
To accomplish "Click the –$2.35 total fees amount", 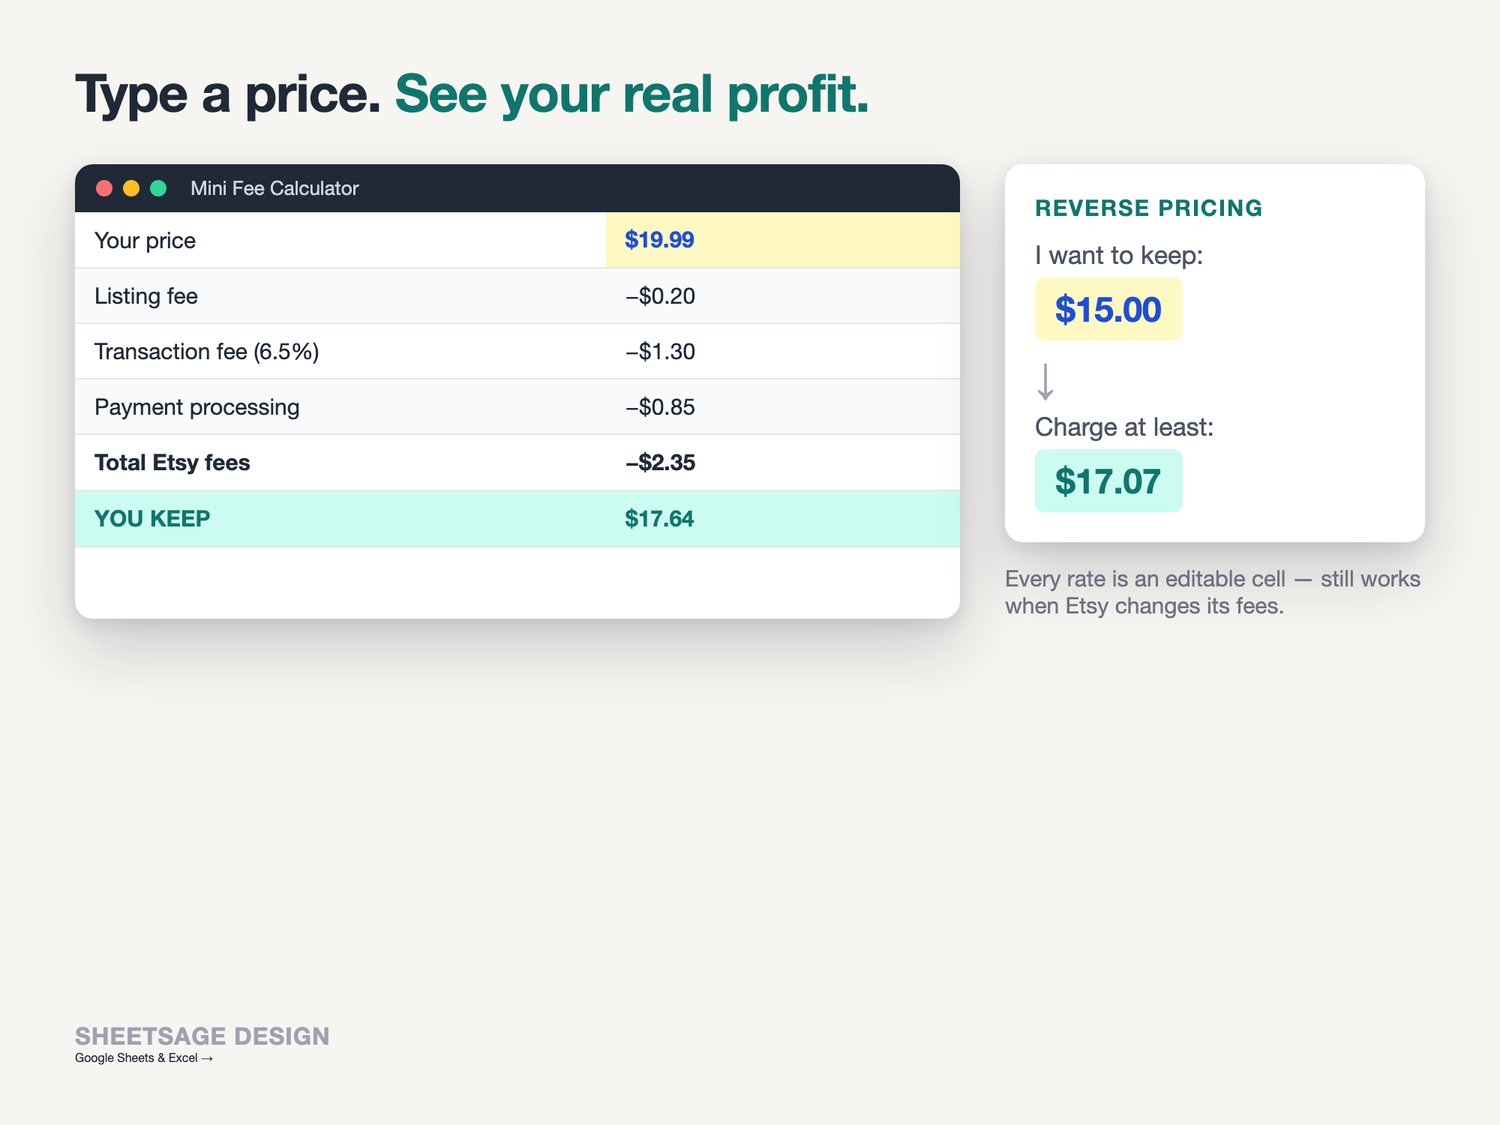I will 660,463.
